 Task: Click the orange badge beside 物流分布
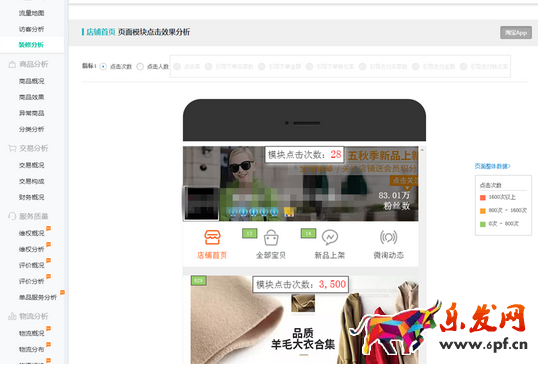click(48, 344)
